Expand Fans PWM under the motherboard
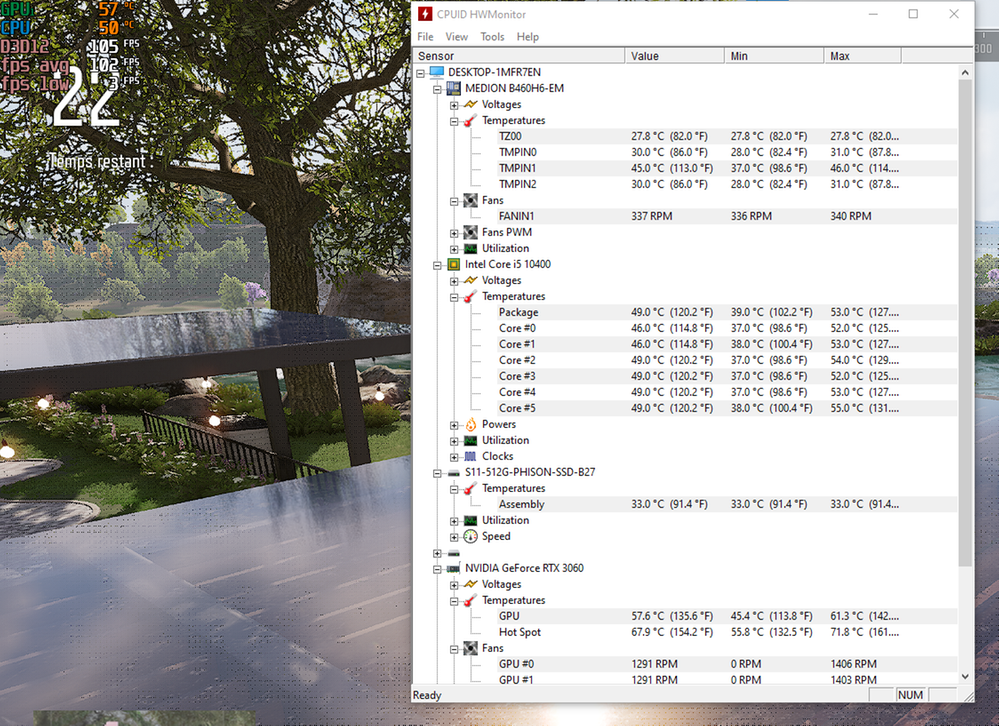Screen dimensions: 999x726 click(x=454, y=233)
